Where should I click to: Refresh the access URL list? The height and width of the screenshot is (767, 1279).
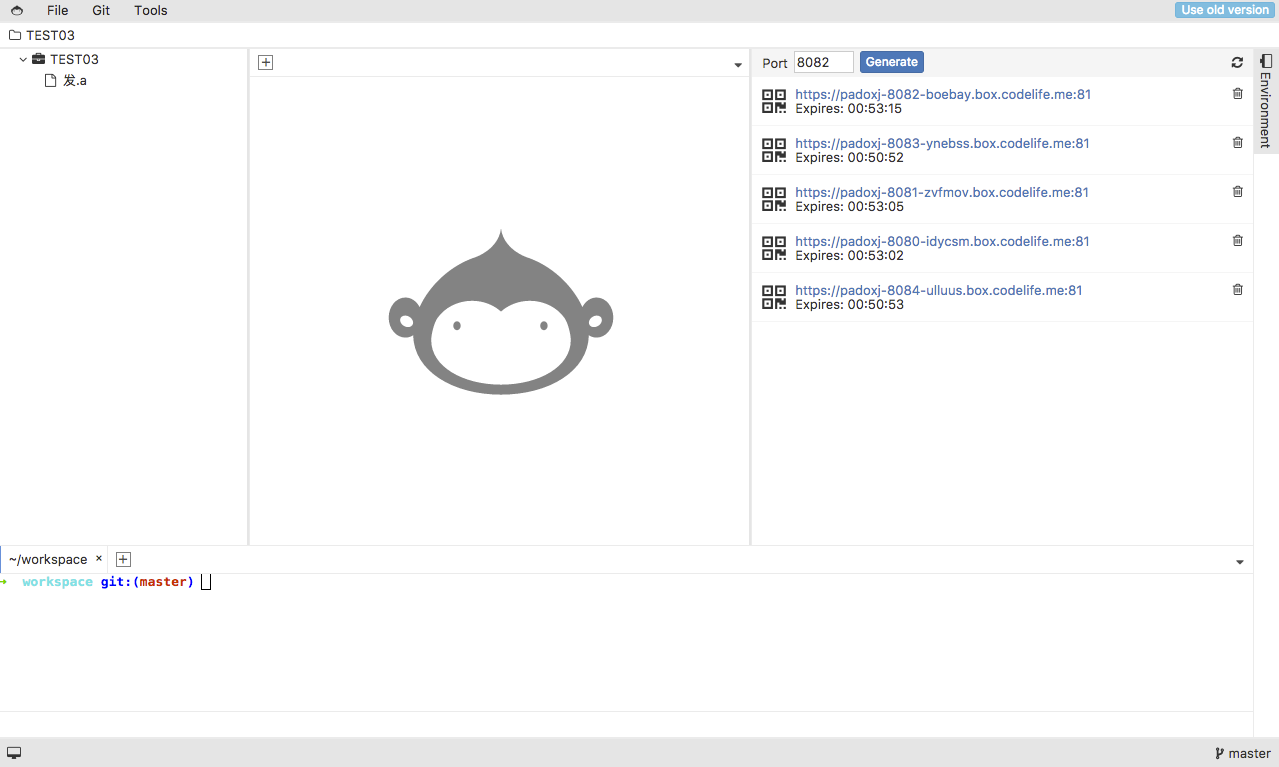tap(1237, 62)
